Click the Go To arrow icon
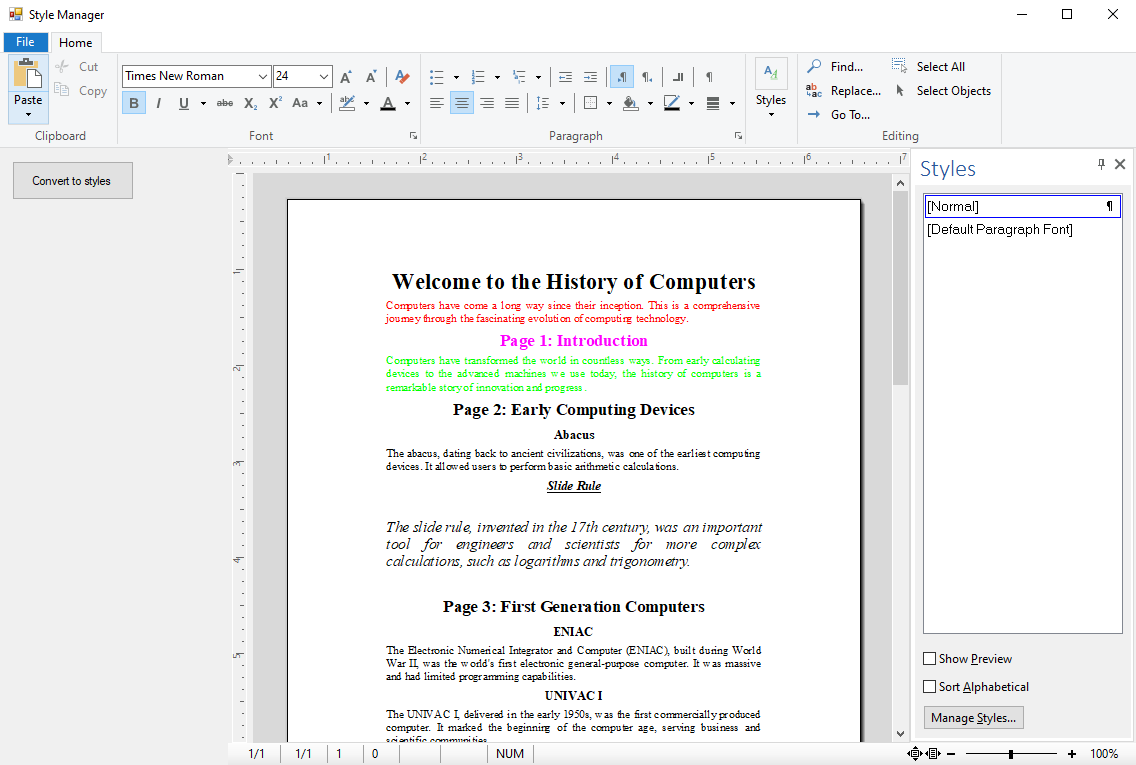The image size is (1136, 765). pos(814,114)
